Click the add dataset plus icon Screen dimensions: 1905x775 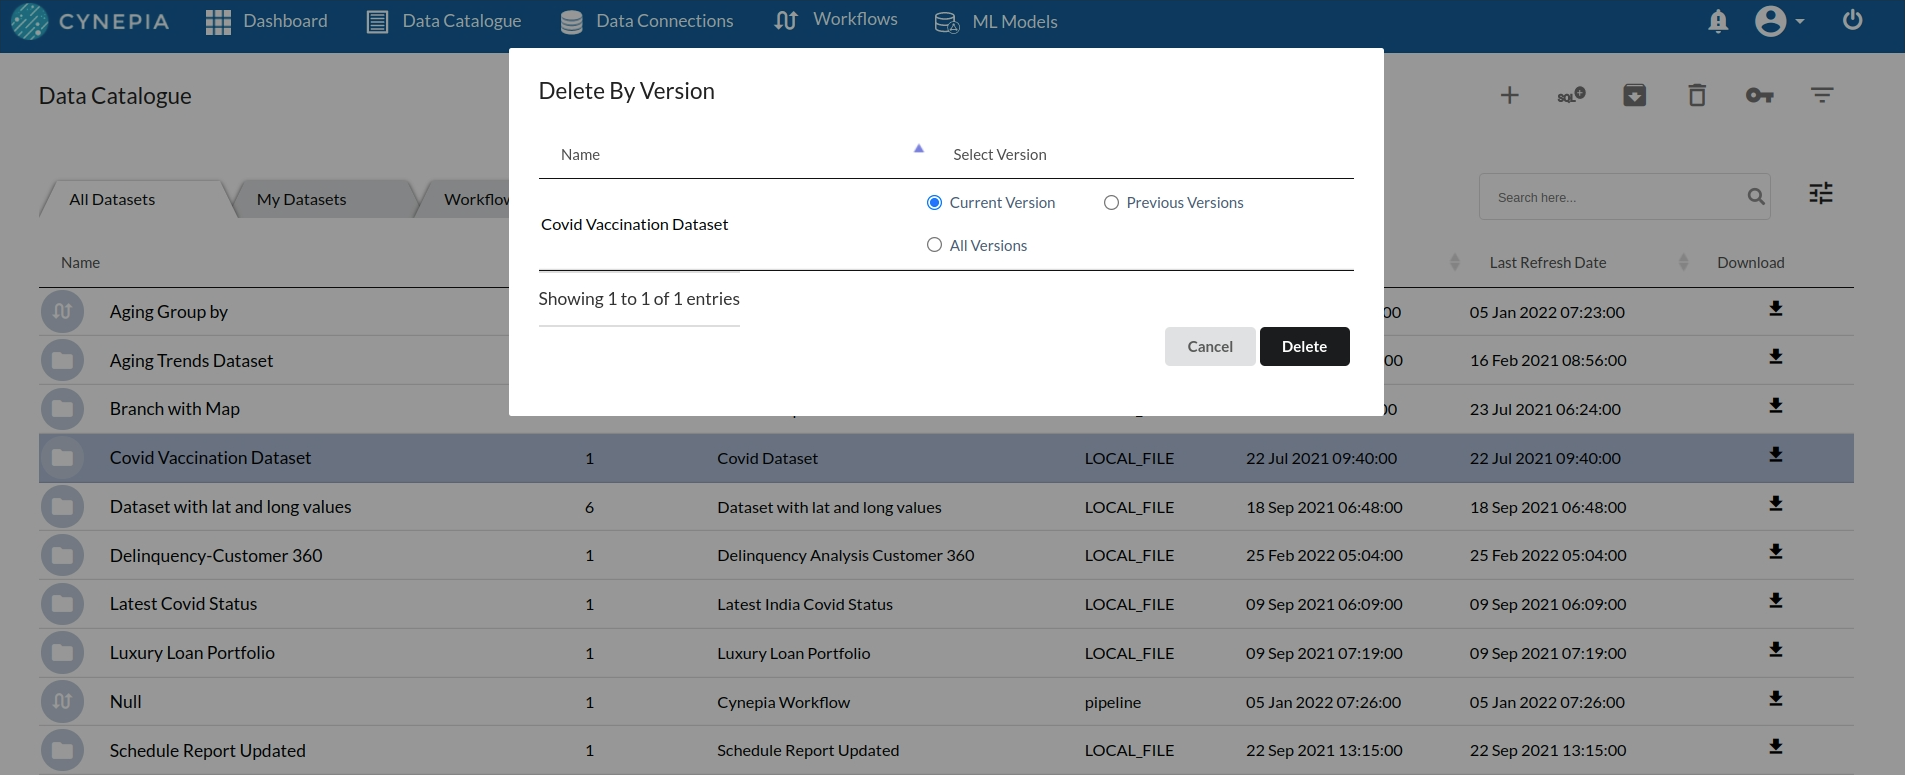[1510, 95]
